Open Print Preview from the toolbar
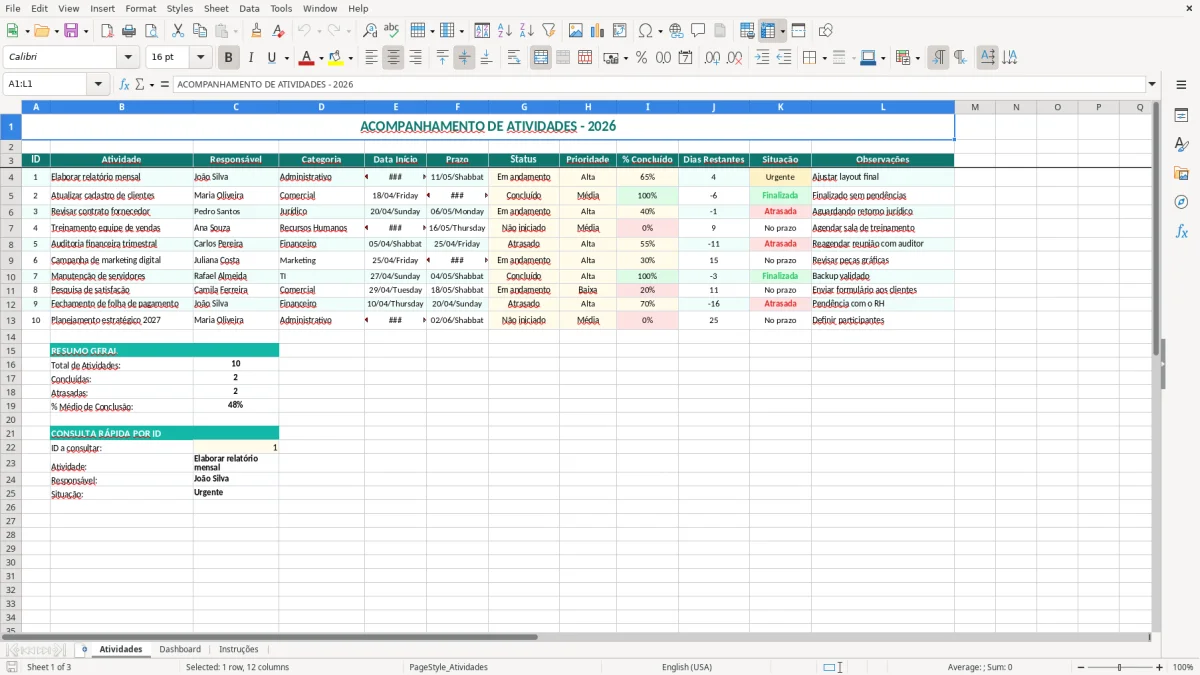Screen dimensions: 1200x675 (150, 31)
